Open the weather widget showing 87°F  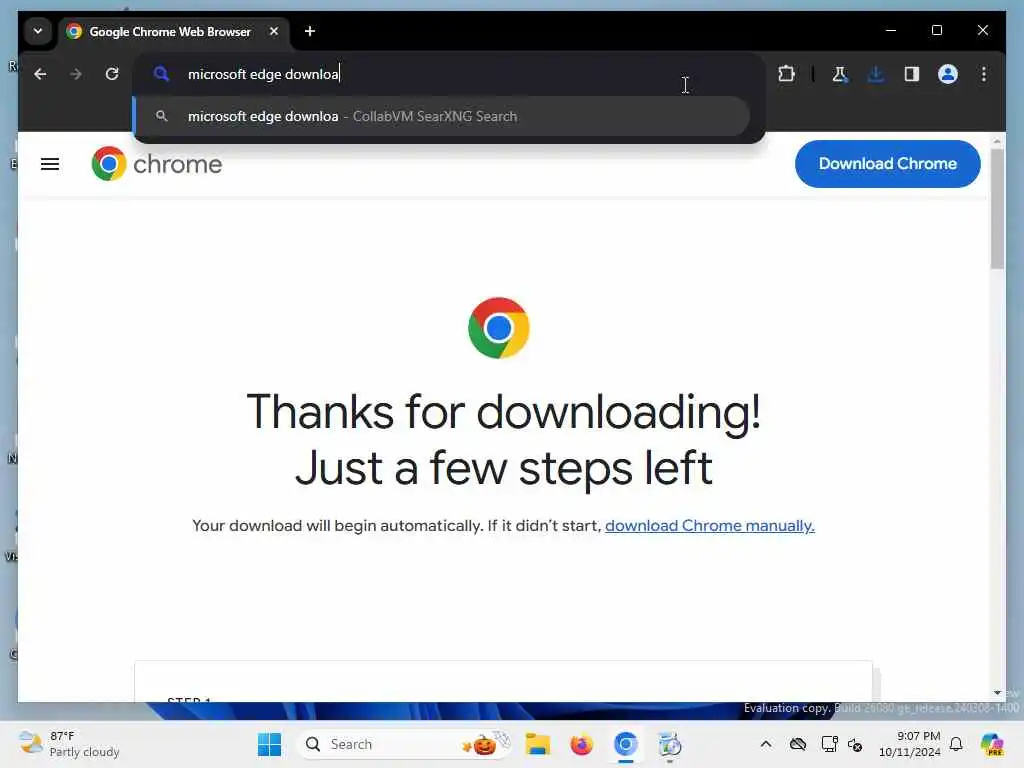point(69,744)
